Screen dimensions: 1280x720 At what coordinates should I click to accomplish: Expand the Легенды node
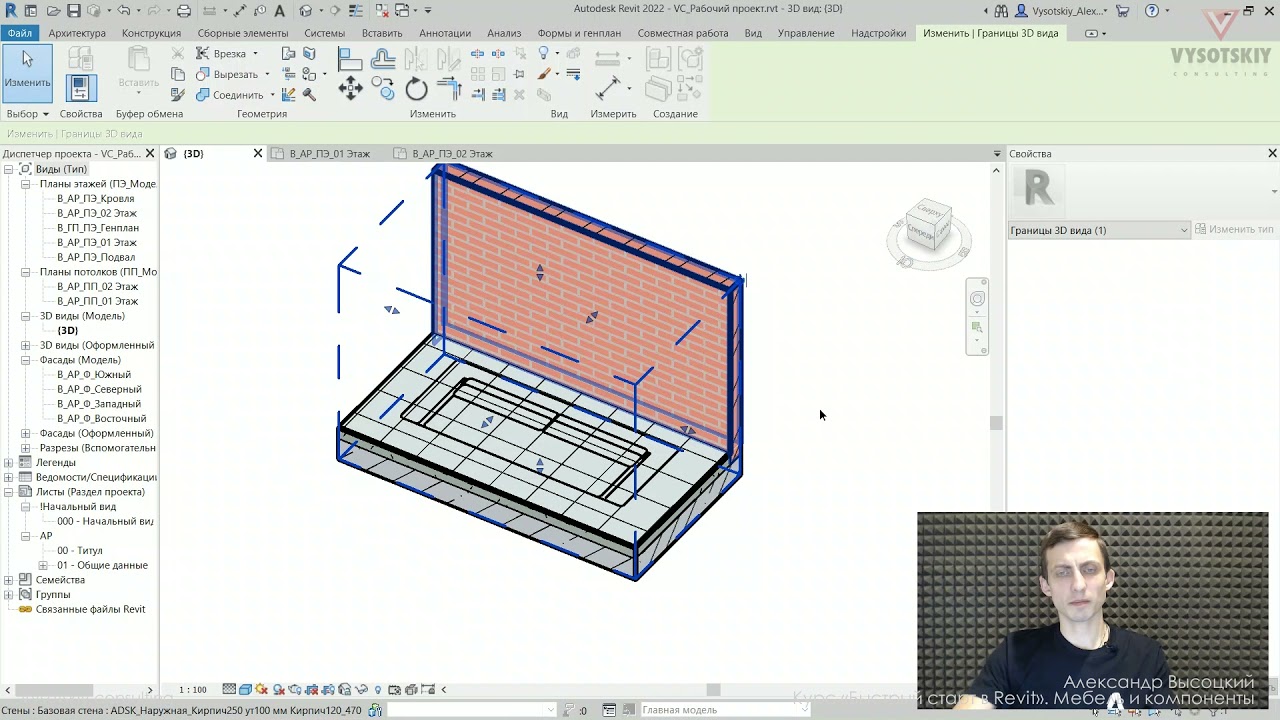(x=9, y=463)
